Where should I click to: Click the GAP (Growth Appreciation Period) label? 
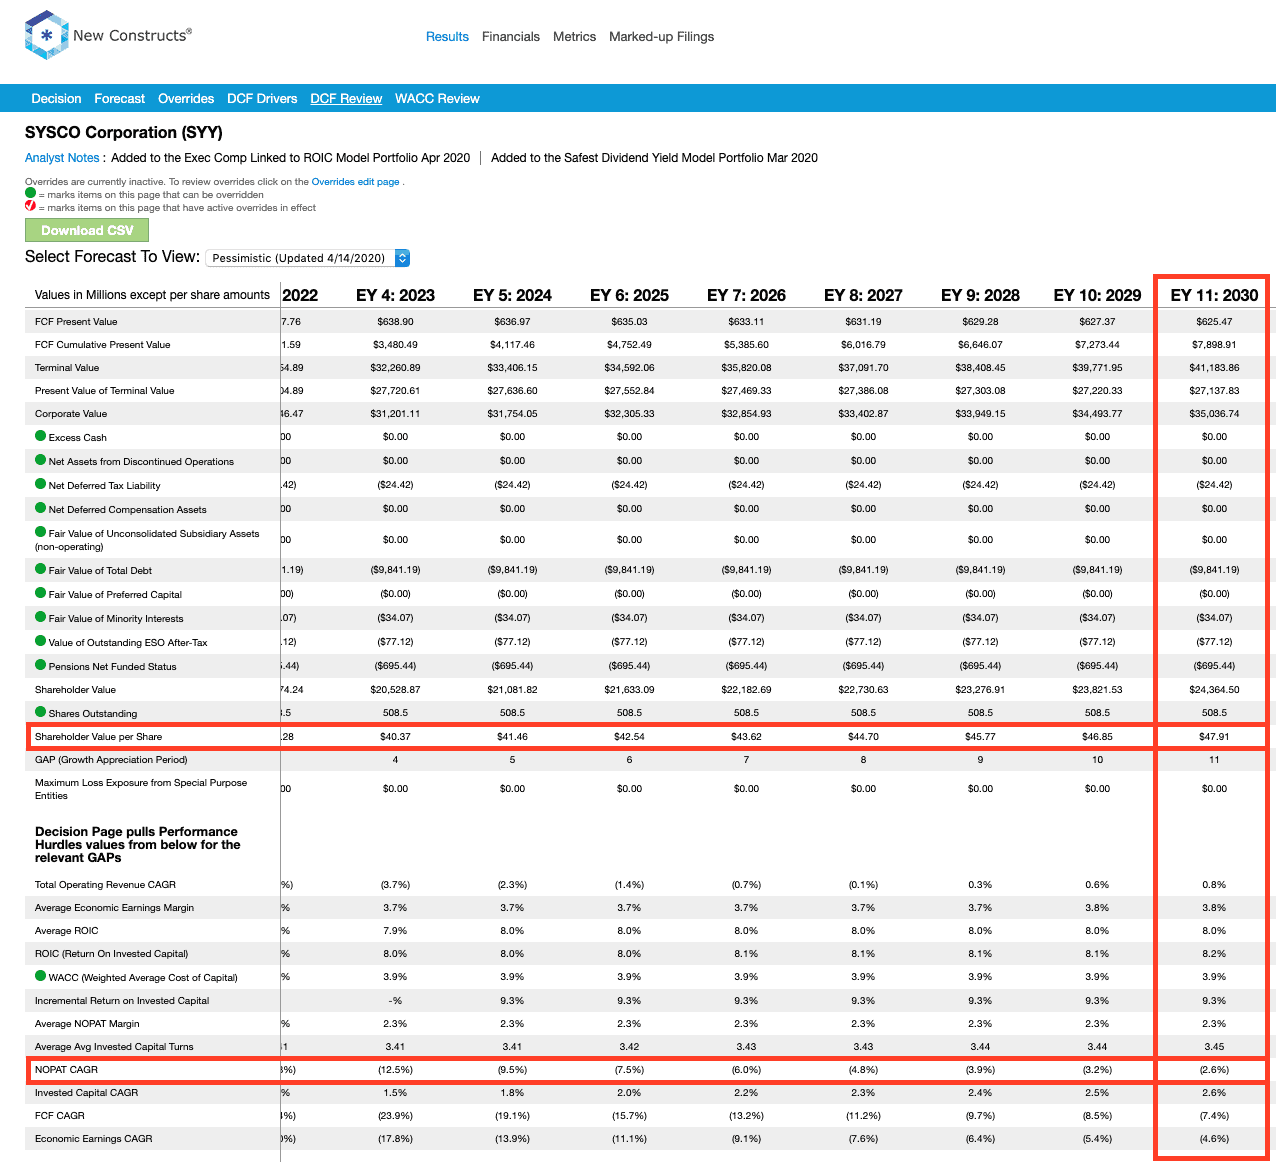(111, 759)
